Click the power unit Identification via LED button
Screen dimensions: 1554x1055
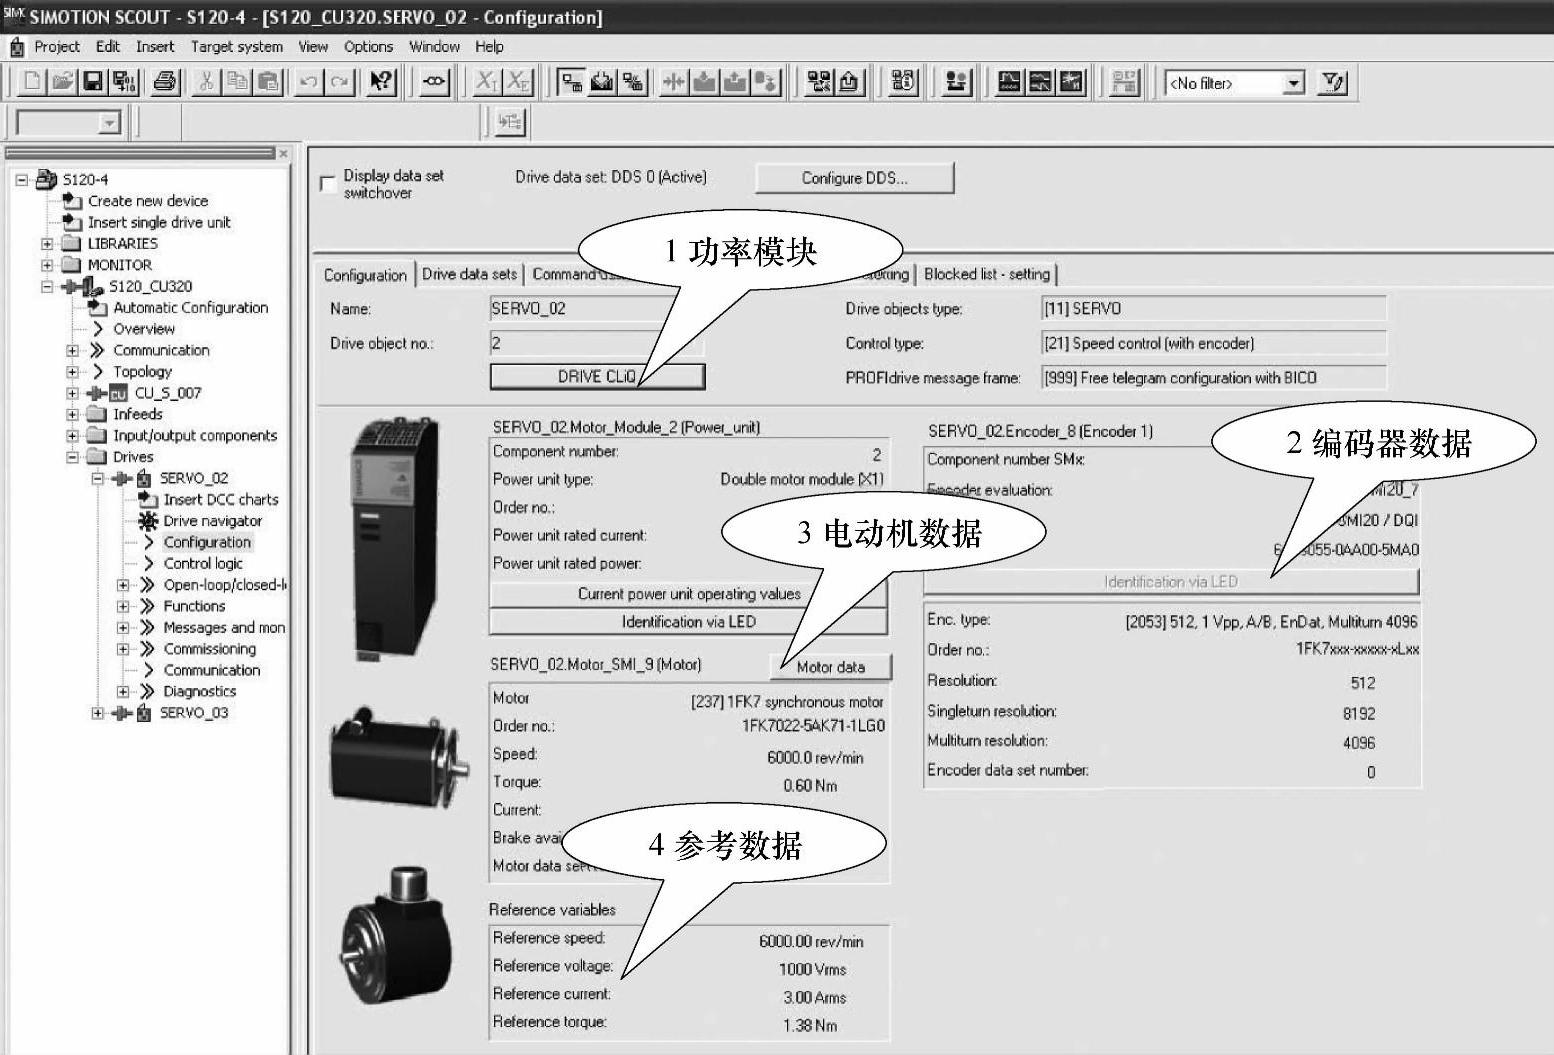click(x=689, y=622)
